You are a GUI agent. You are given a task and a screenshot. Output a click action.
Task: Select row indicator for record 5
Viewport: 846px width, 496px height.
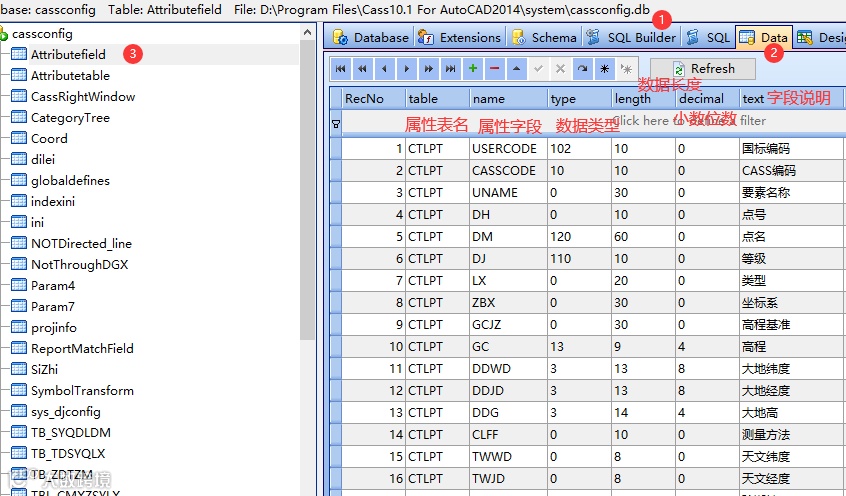[x=336, y=236]
